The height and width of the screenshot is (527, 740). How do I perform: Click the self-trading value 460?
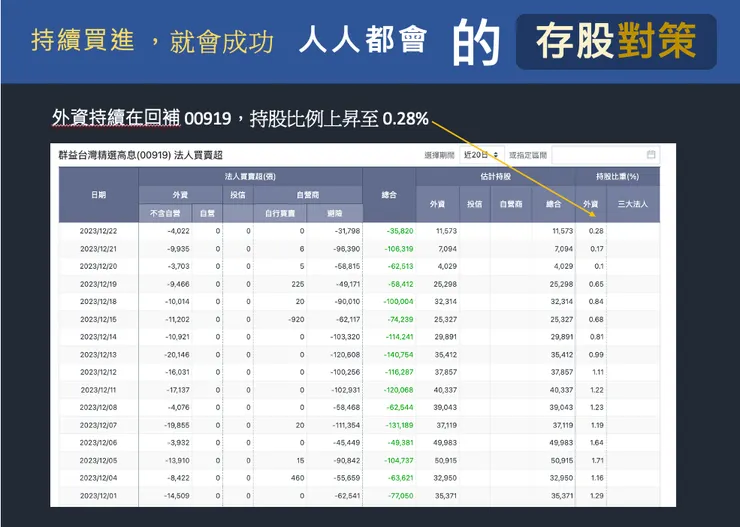coord(298,478)
